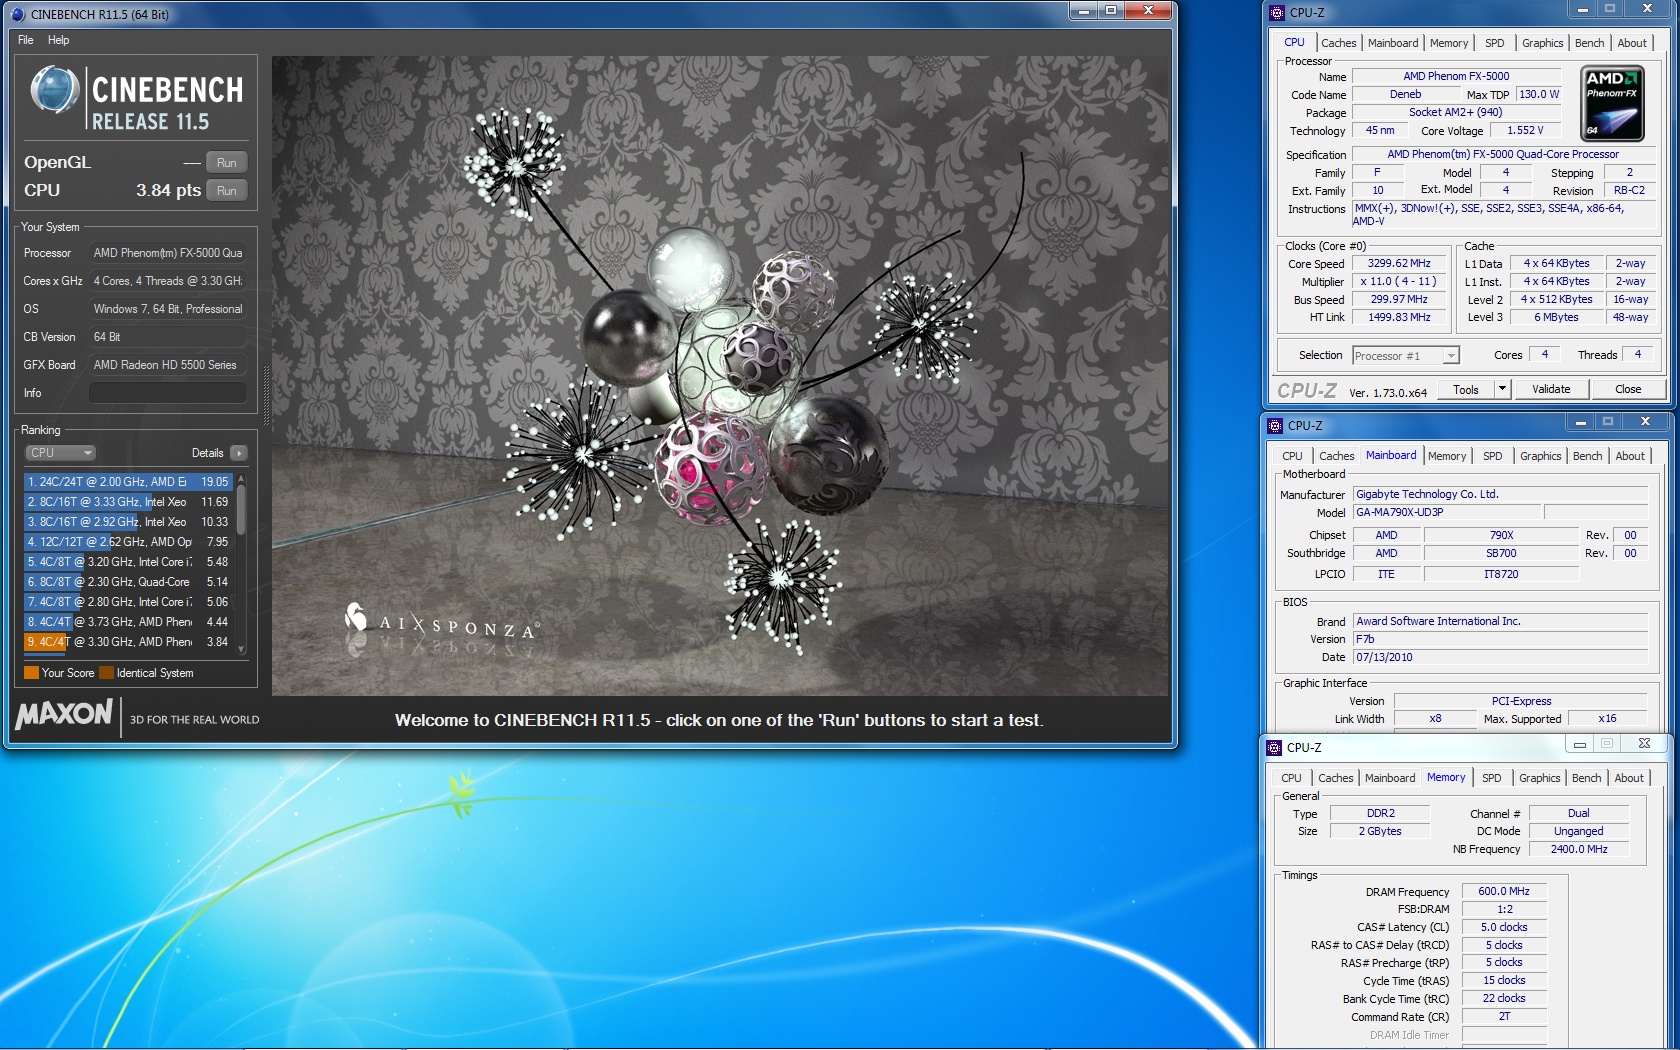The width and height of the screenshot is (1680, 1050).
Task: Select Caches tab in bottom Memory CPU-Z window
Action: 1336,778
